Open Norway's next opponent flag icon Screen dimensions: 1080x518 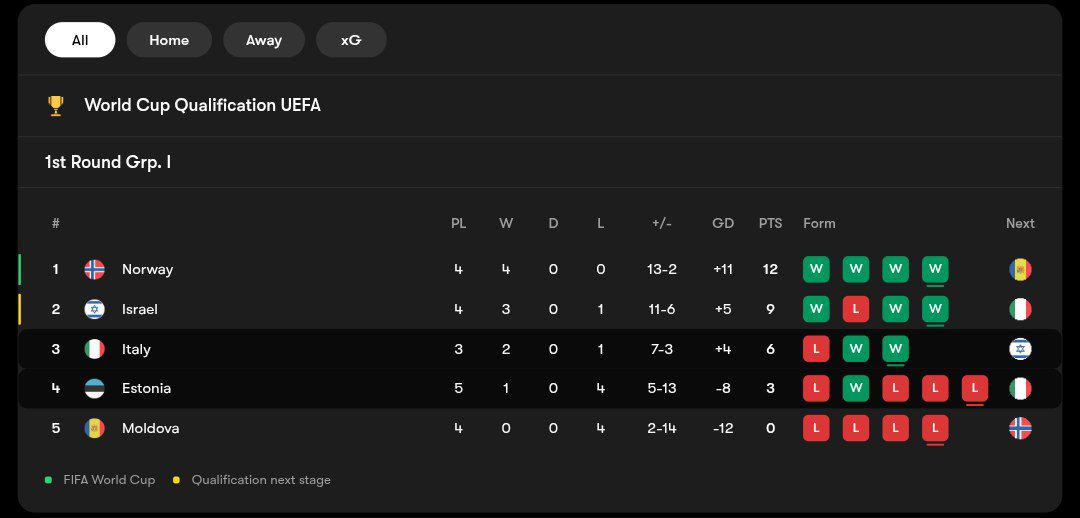1020,269
